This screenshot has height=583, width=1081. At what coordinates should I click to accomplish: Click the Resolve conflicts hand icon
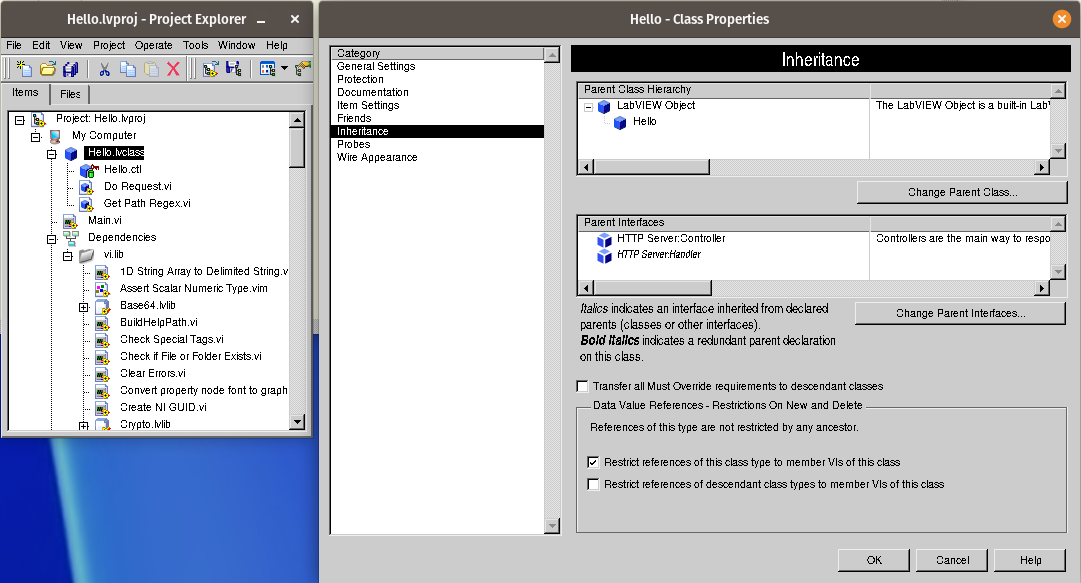(x=302, y=68)
